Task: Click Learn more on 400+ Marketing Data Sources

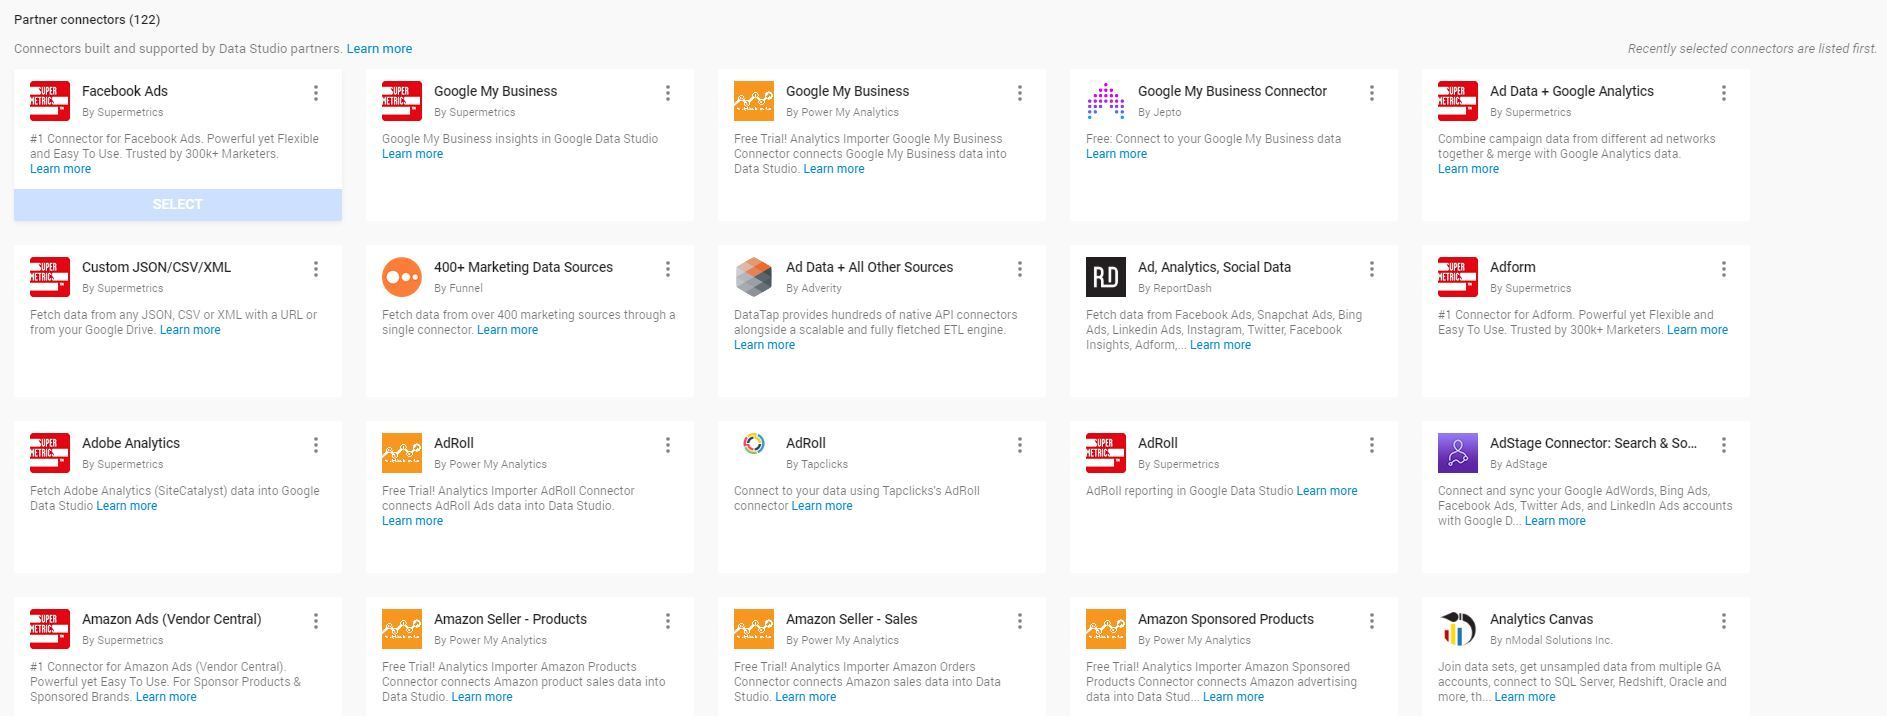Action: click(507, 330)
